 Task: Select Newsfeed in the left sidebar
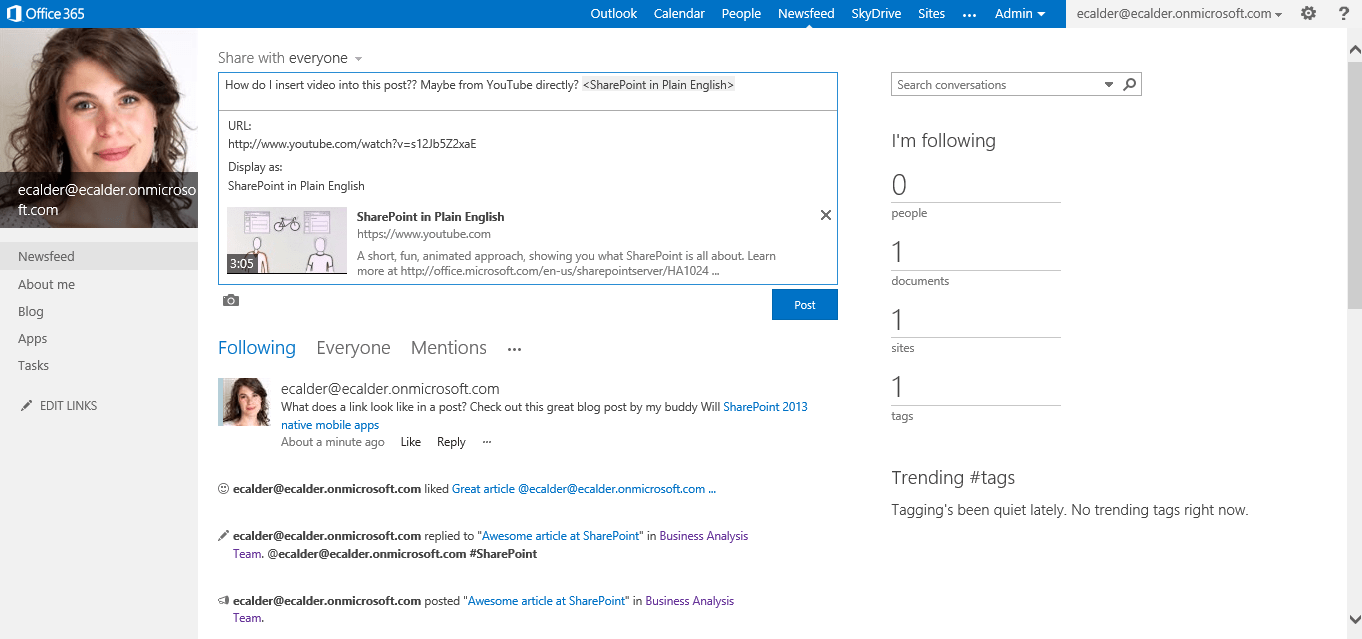tap(99, 257)
